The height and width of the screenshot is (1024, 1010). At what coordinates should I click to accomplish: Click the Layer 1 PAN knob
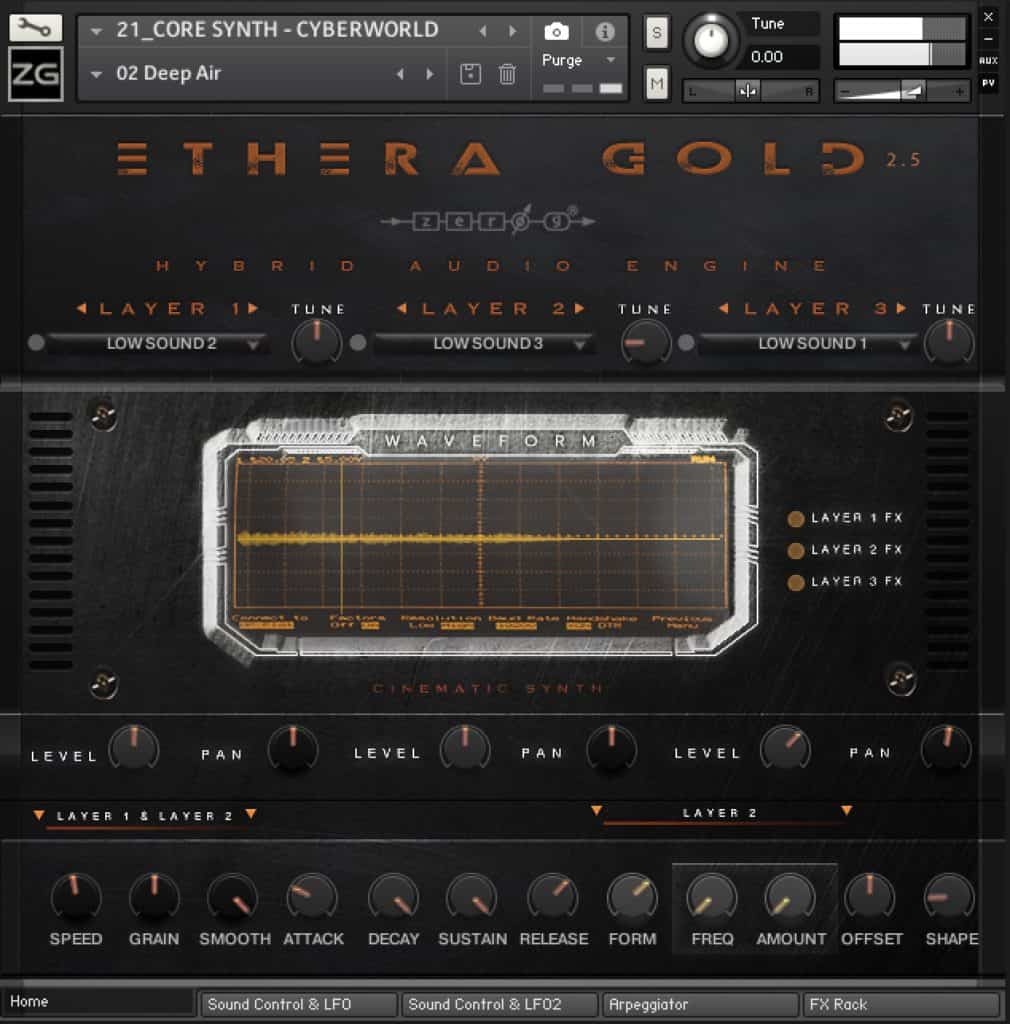click(293, 748)
